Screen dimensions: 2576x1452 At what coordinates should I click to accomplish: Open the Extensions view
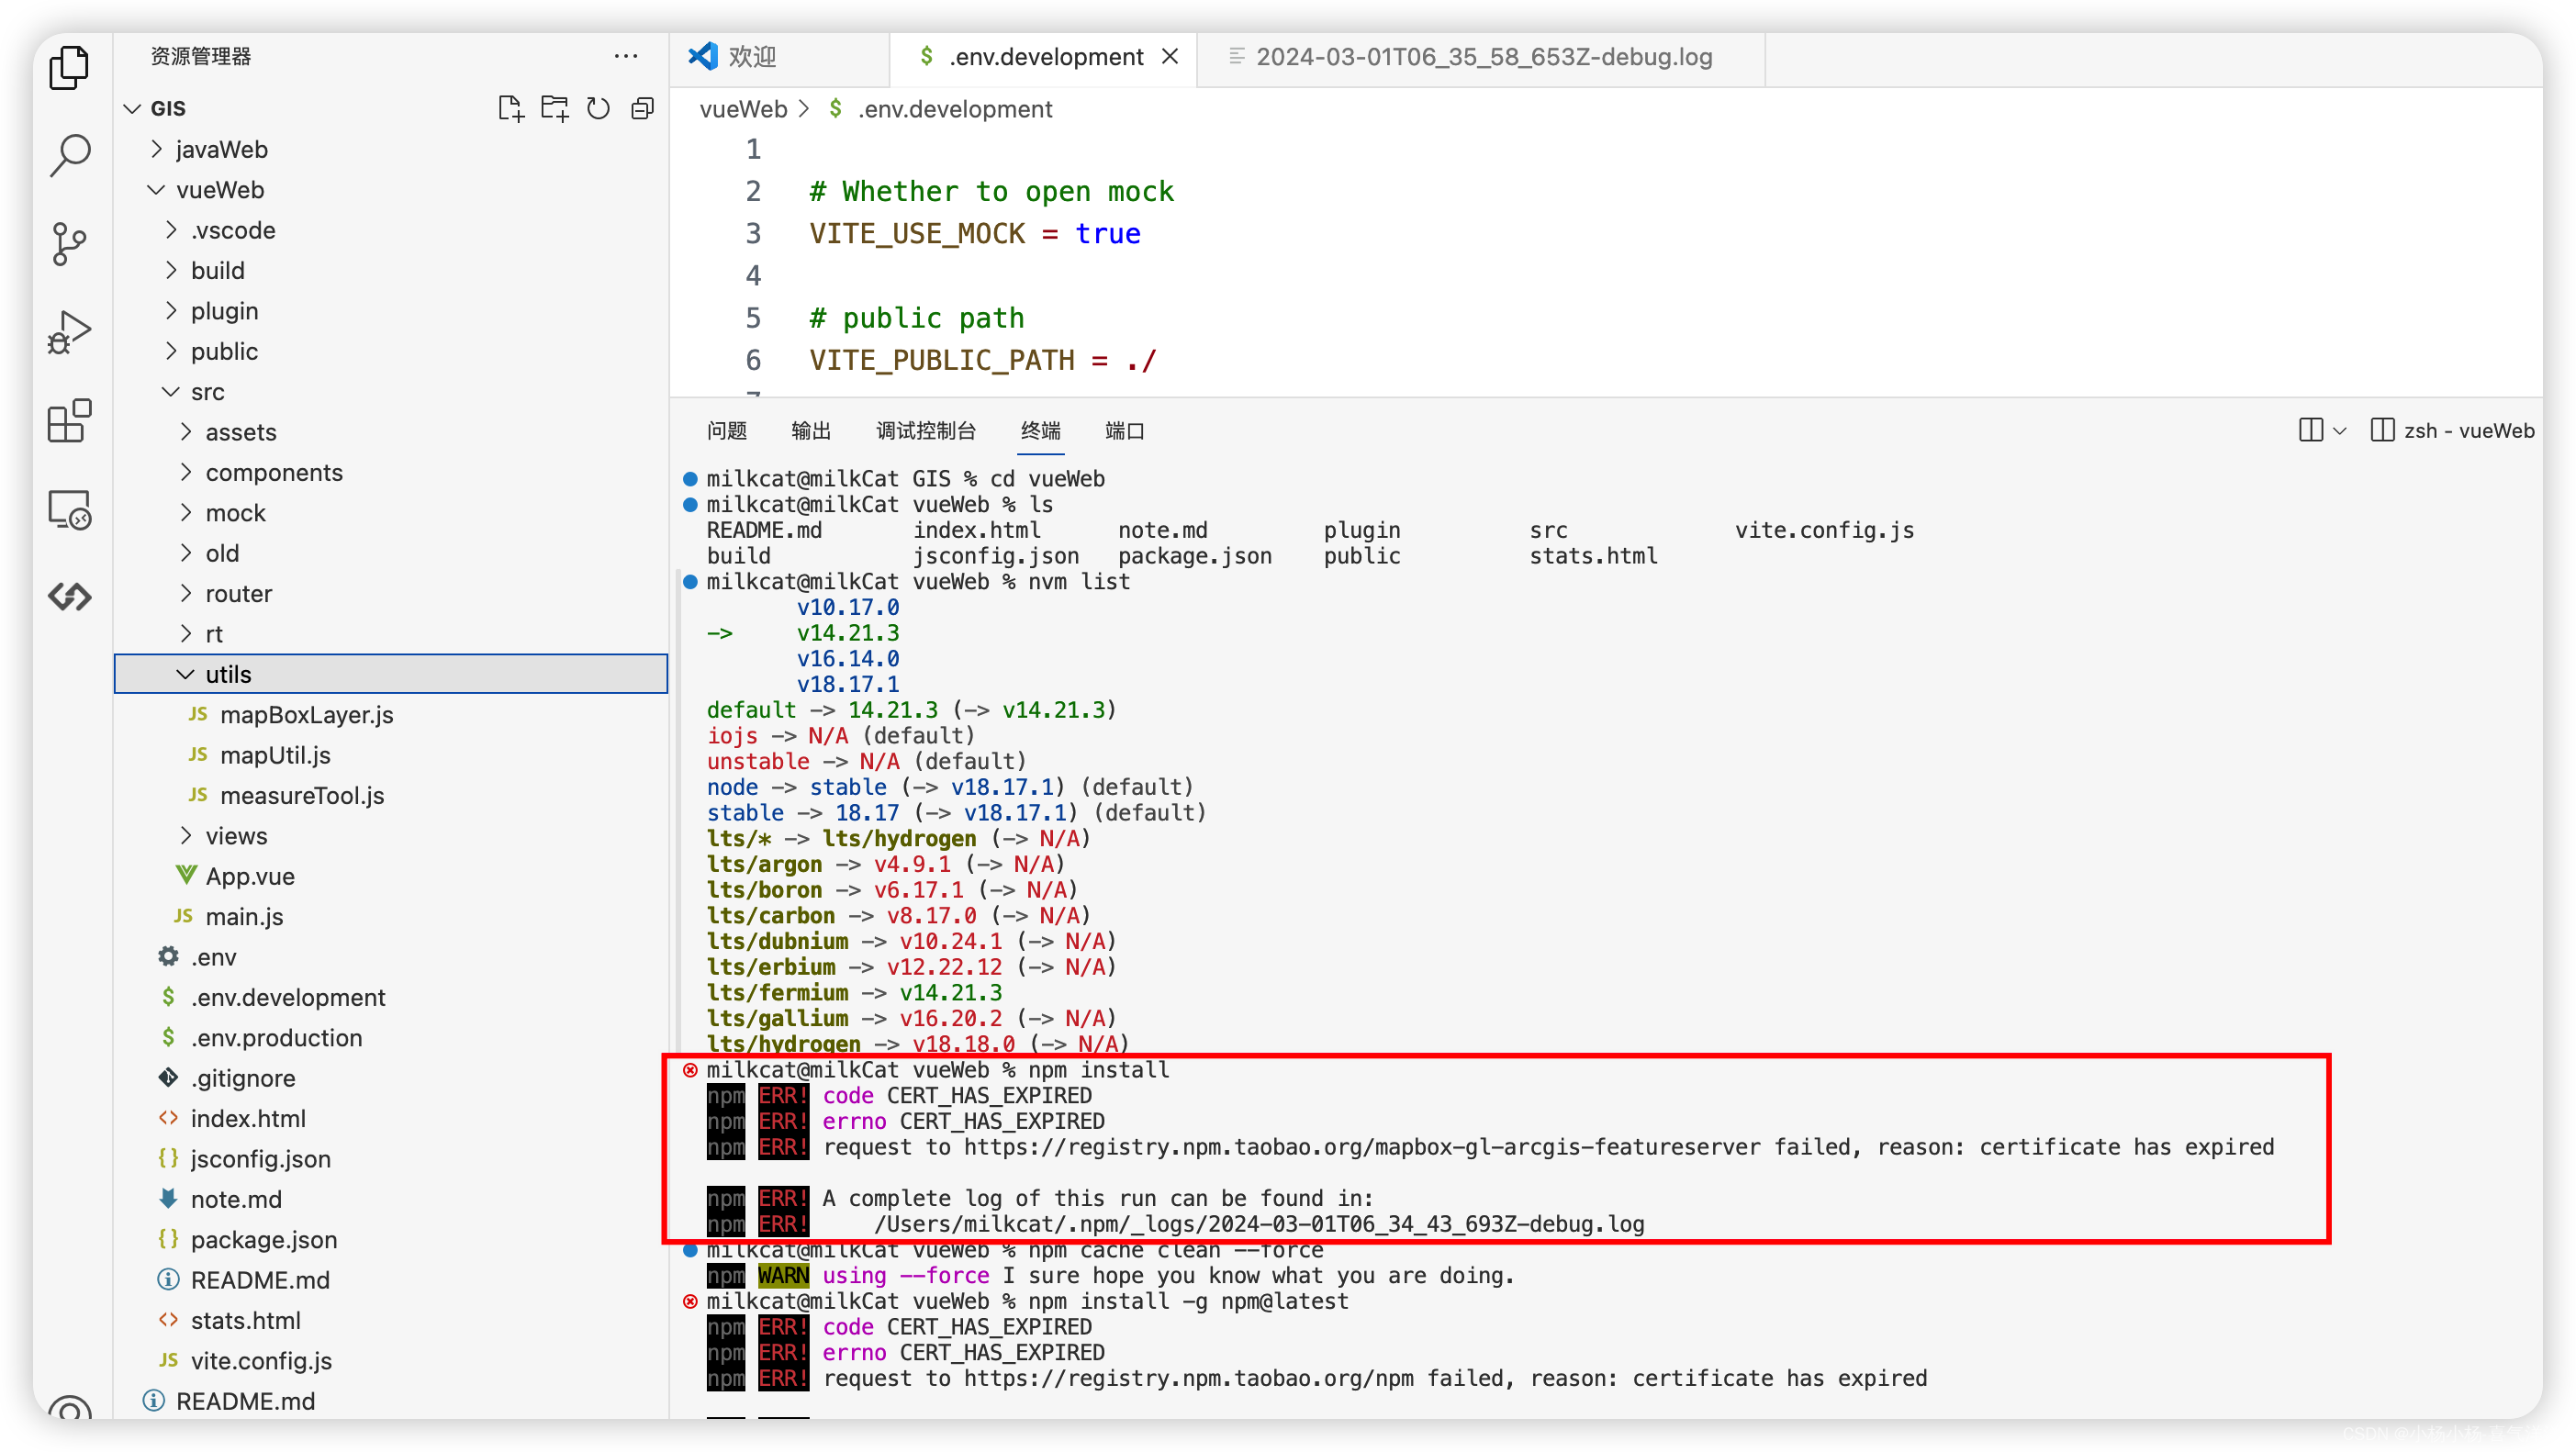coord(69,421)
